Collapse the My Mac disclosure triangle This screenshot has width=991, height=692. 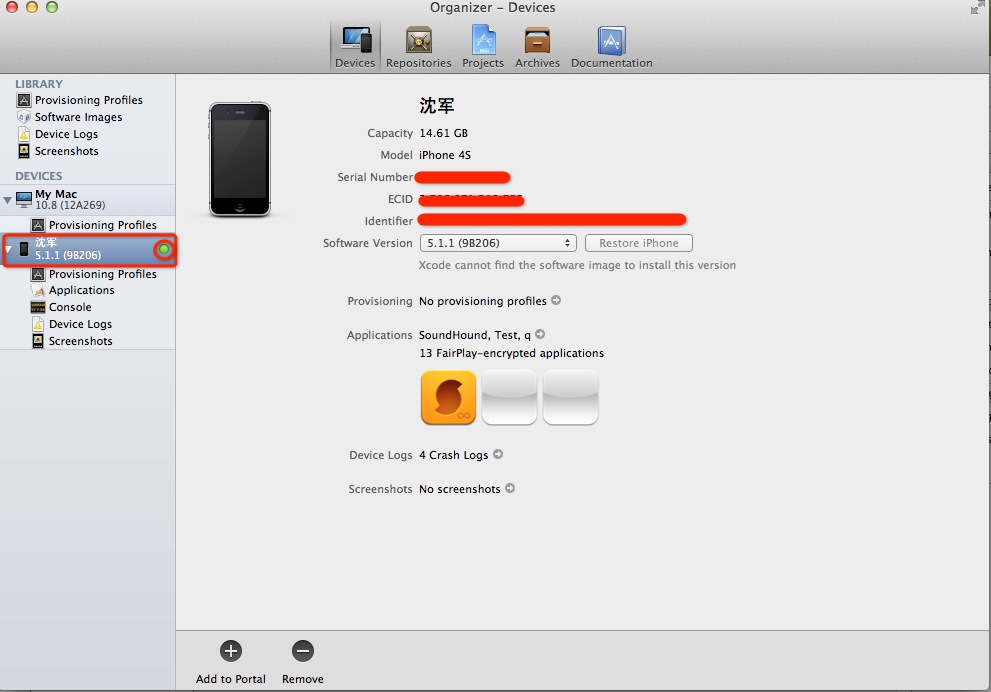[x=7, y=200]
